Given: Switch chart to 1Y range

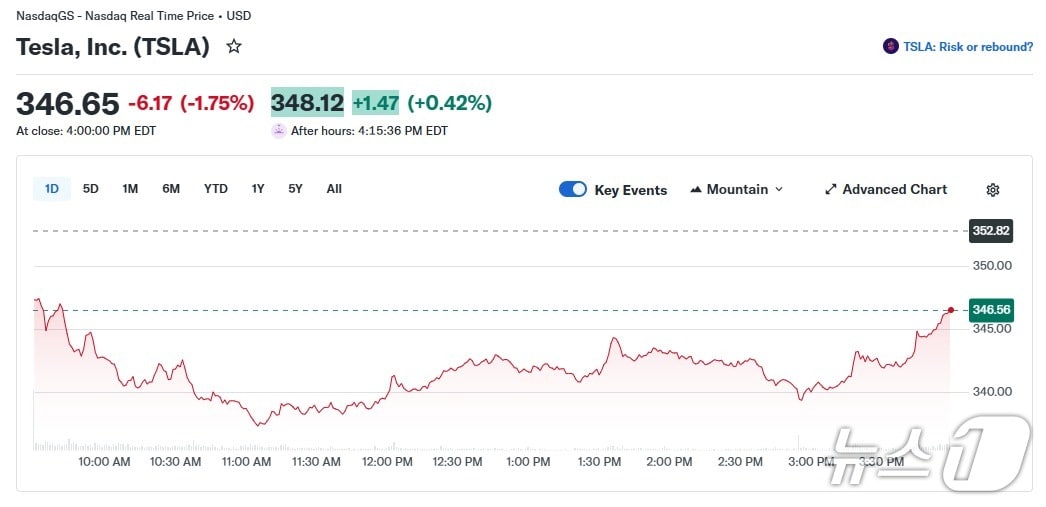Looking at the screenshot, I should click(258, 188).
